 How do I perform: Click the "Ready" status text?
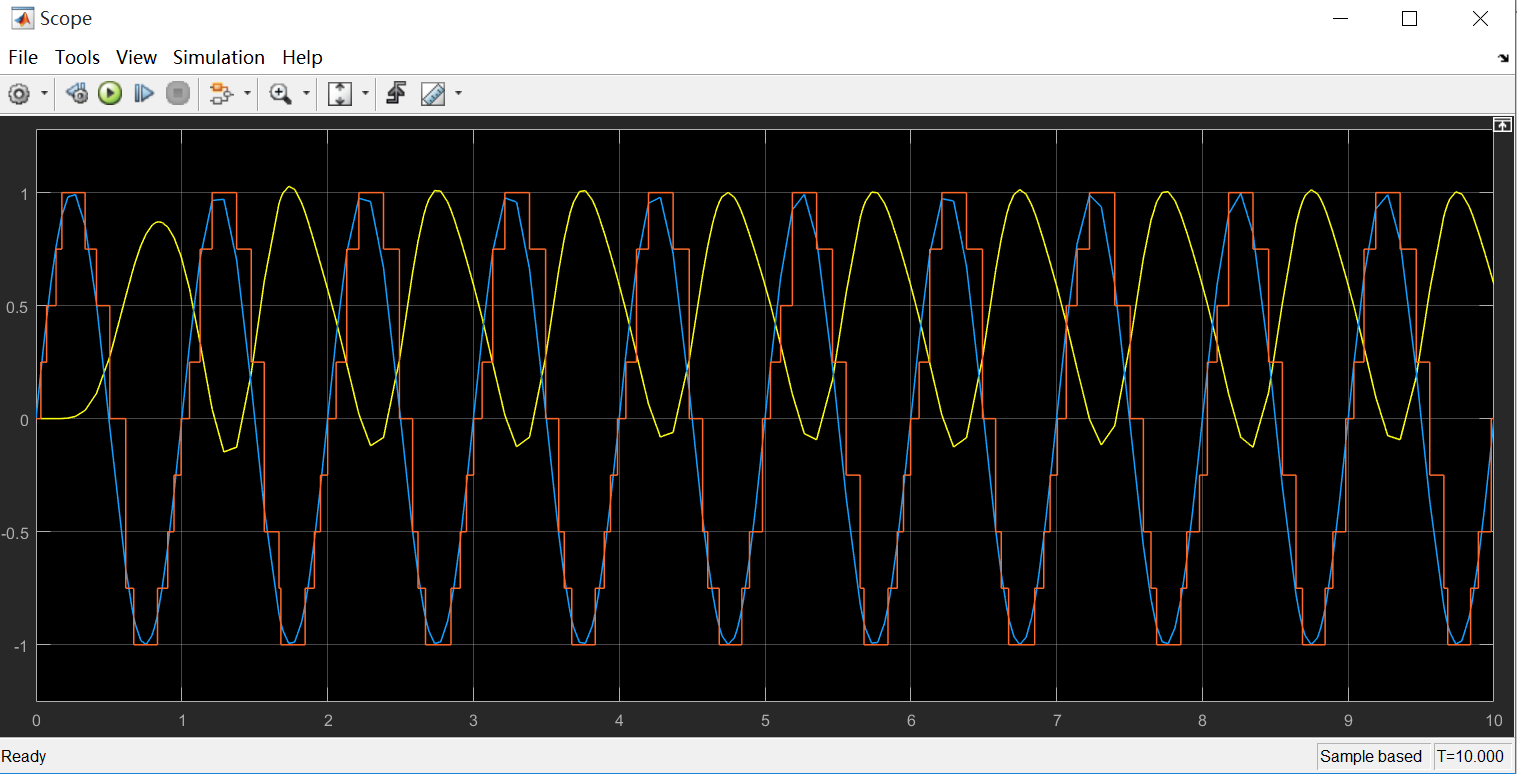[24, 757]
